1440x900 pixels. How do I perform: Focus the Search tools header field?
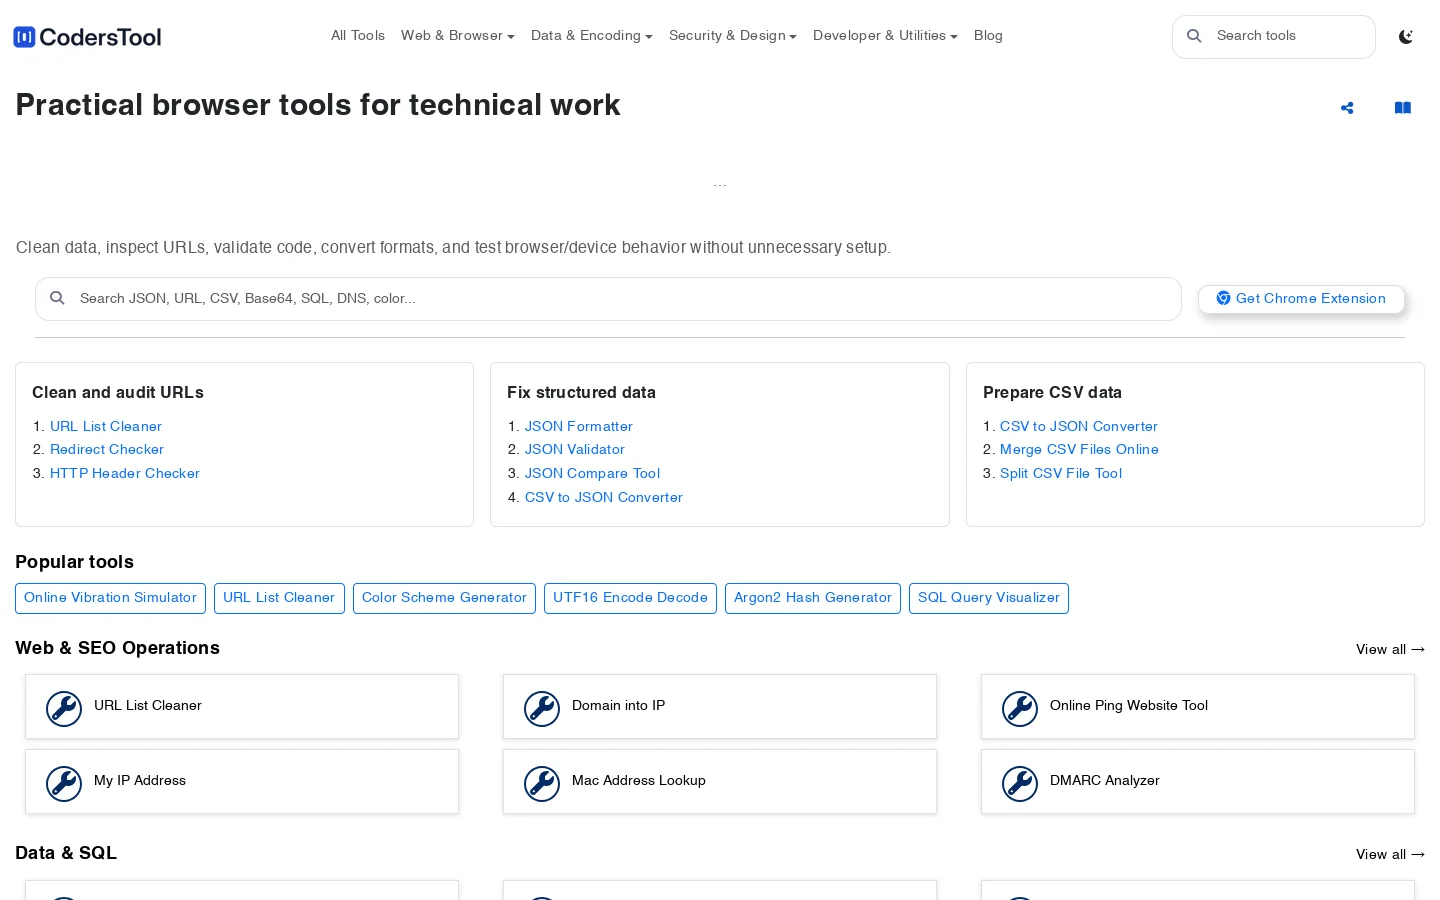pos(1274,37)
